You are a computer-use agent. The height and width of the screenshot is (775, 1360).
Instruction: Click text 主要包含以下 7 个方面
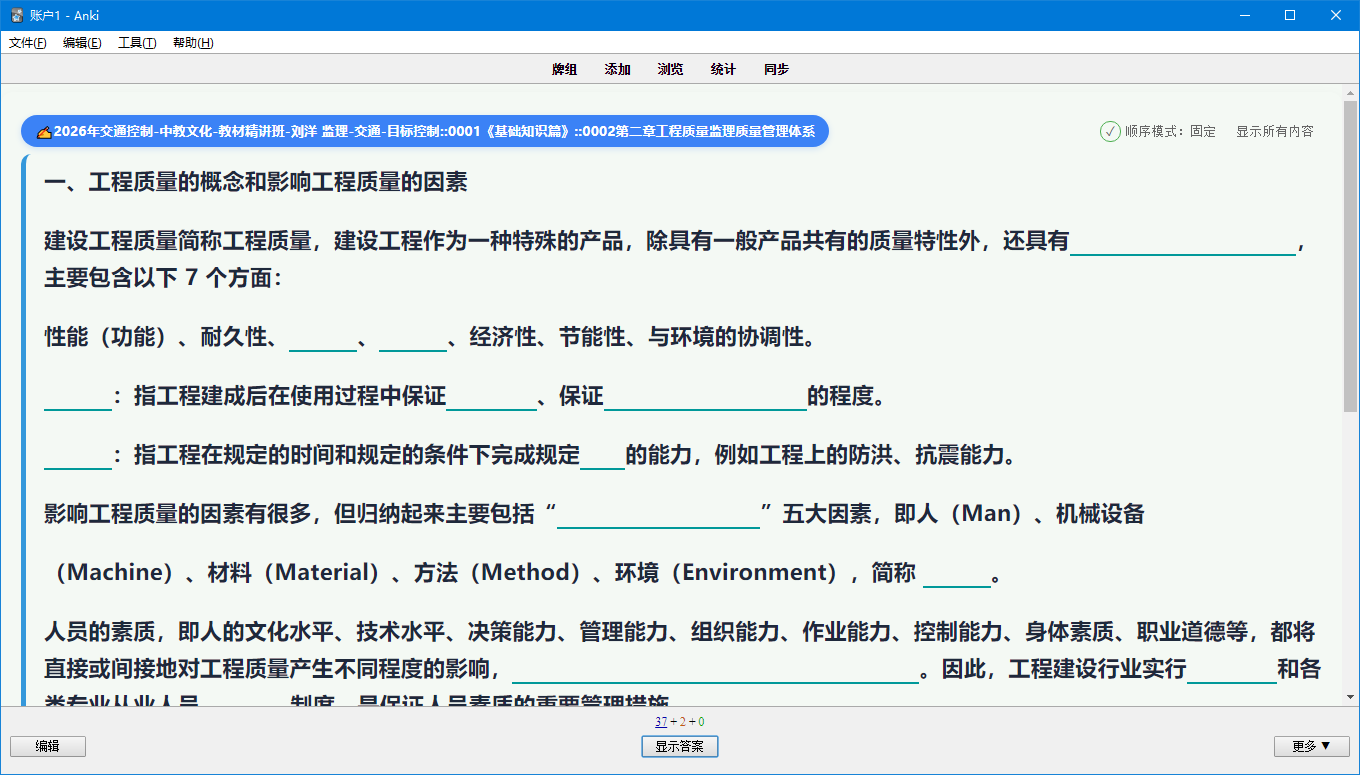pyautogui.click(x=157, y=278)
